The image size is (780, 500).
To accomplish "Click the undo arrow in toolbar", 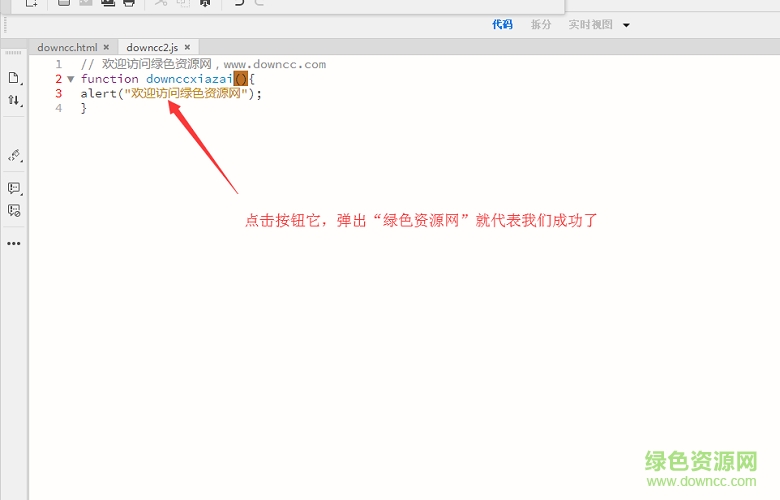I will (x=238, y=3).
